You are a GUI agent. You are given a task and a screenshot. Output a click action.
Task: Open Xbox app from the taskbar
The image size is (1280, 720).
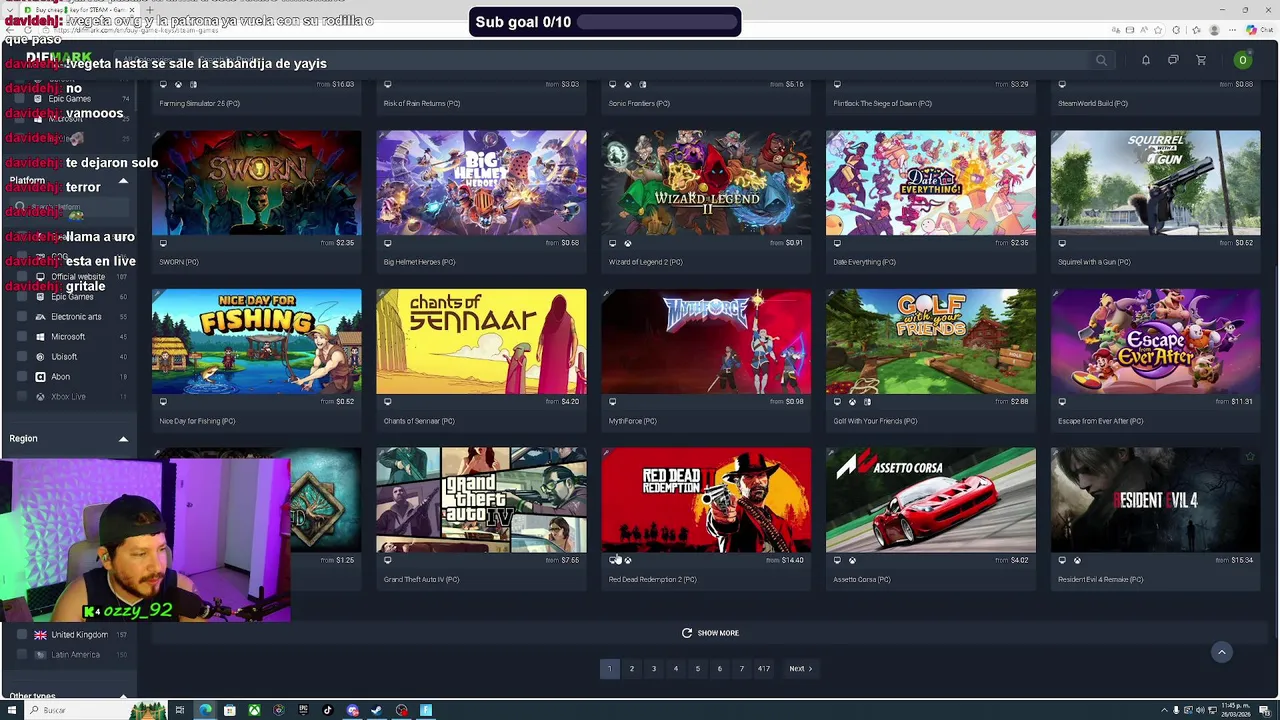[254, 711]
